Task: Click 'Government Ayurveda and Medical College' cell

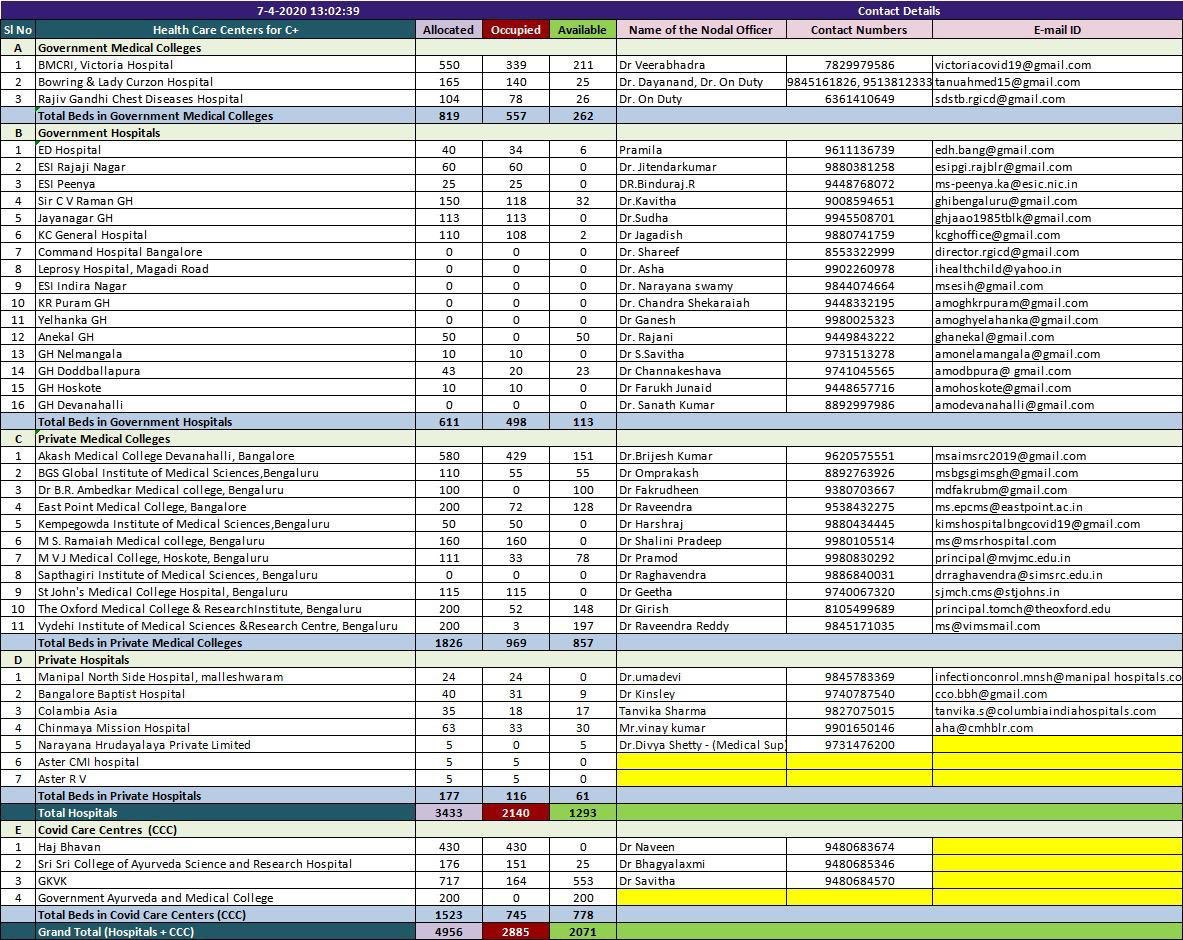Action: click(x=226, y=898)
